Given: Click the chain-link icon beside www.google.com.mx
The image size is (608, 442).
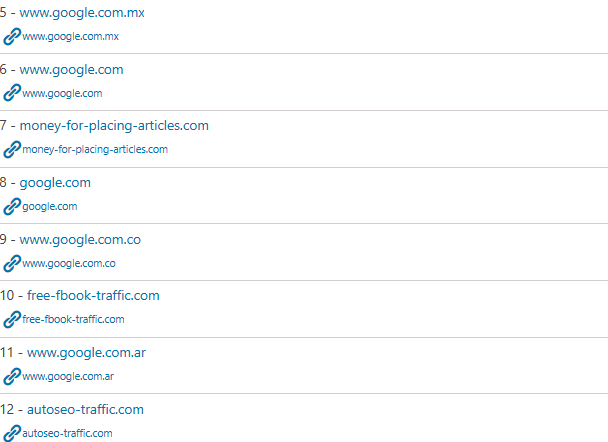Looking at the screenshot, I should tap(12, 36).
